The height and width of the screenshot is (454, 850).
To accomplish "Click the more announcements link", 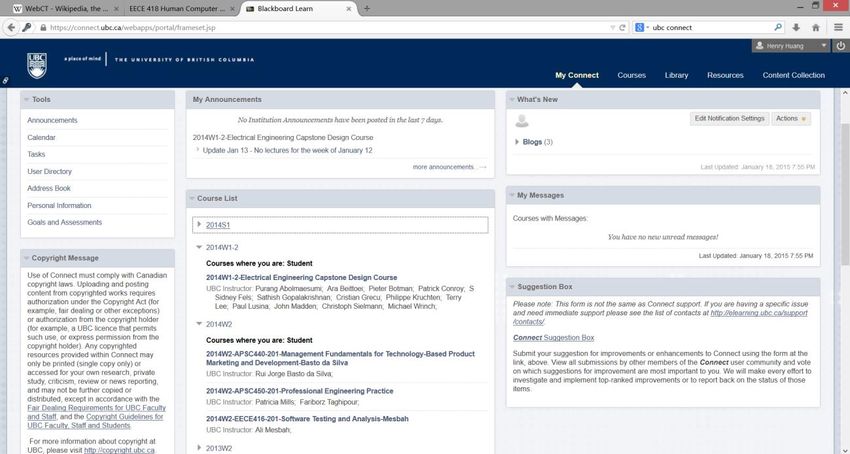I will (443, 167).
